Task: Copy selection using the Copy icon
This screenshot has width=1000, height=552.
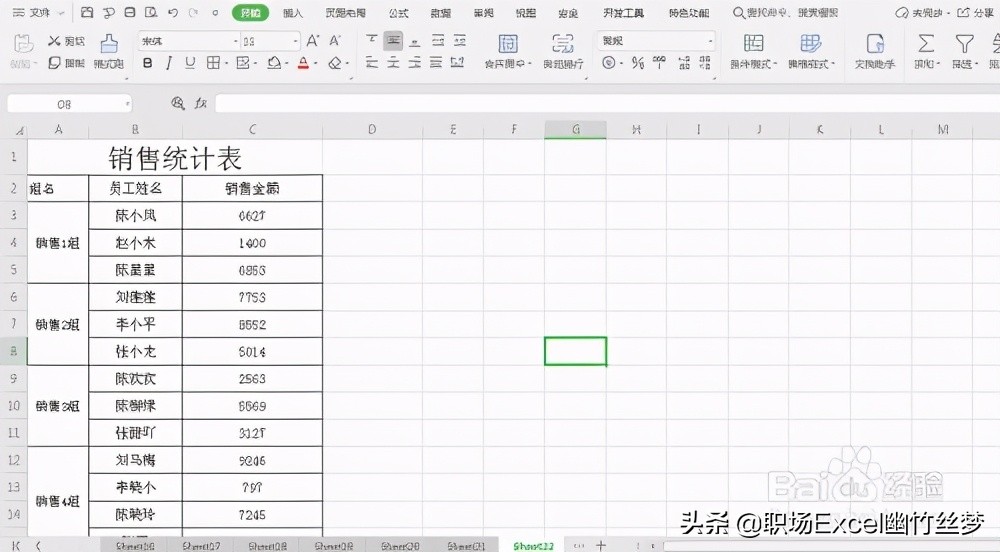Action: [55, 62]
